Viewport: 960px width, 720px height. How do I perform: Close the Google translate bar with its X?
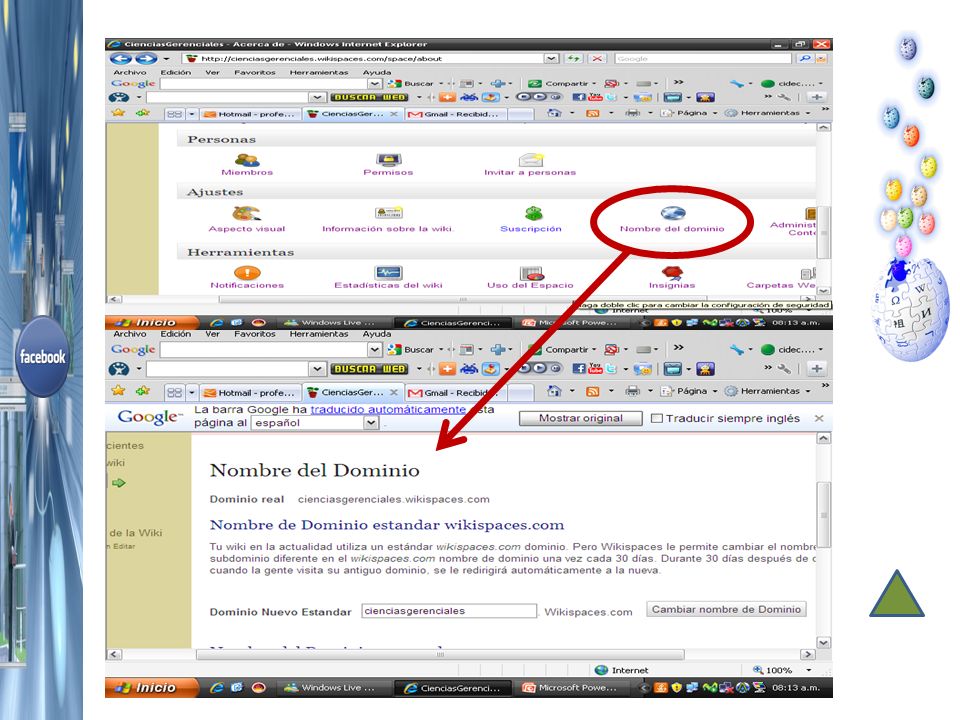pyautogui.click(x=819, y=418)
